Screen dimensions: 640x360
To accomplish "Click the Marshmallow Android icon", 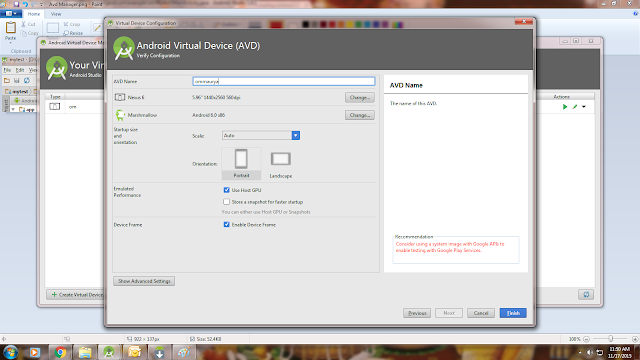I will tap(120, 115).
